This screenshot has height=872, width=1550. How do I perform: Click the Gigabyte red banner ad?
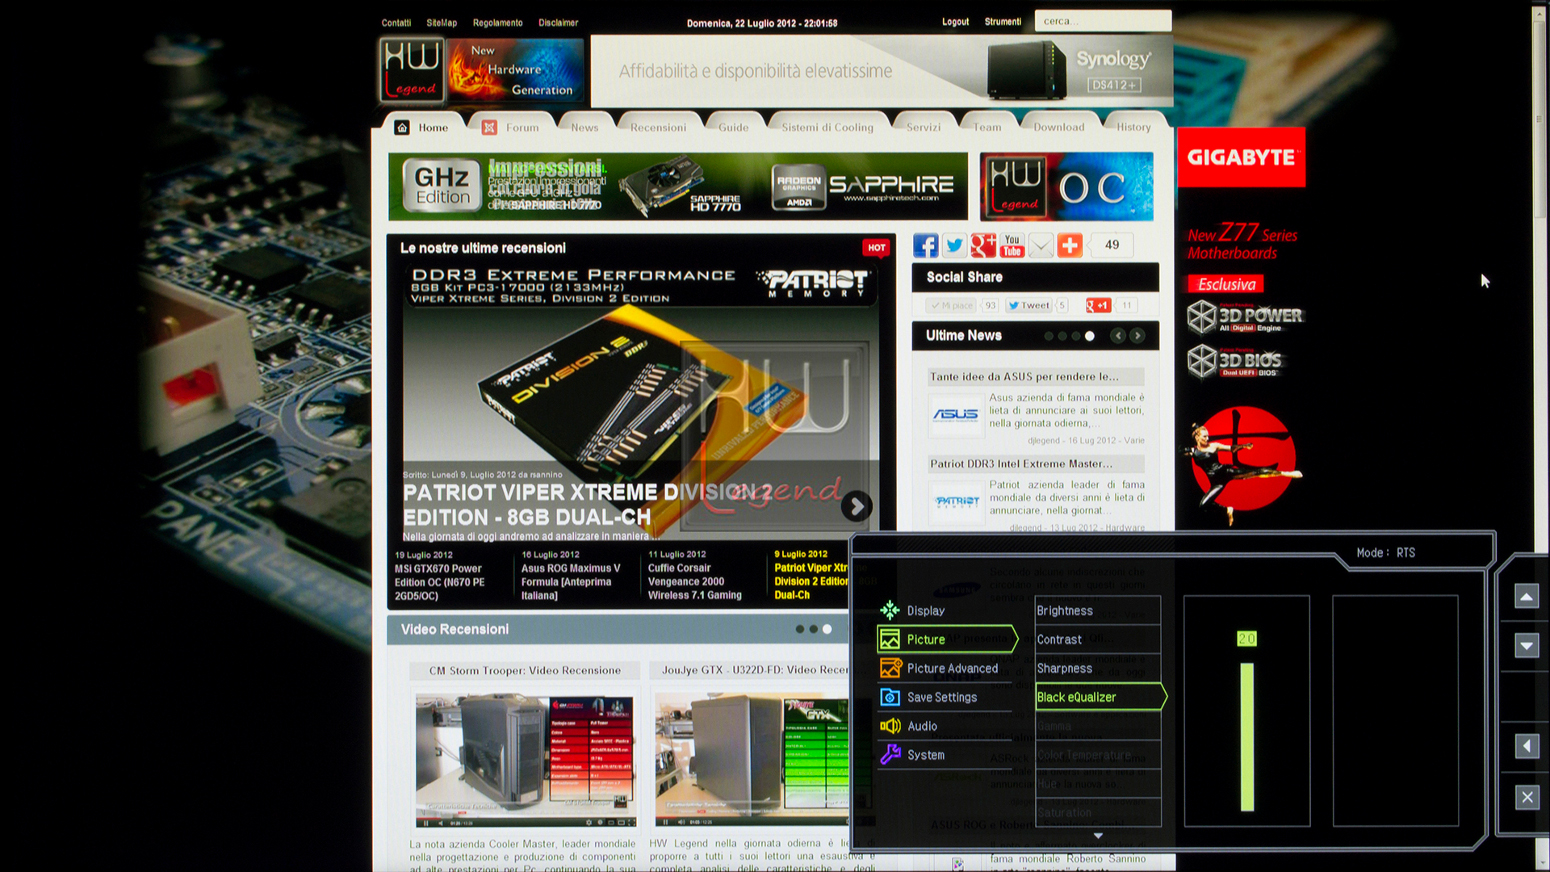(x=1241, y=157)
